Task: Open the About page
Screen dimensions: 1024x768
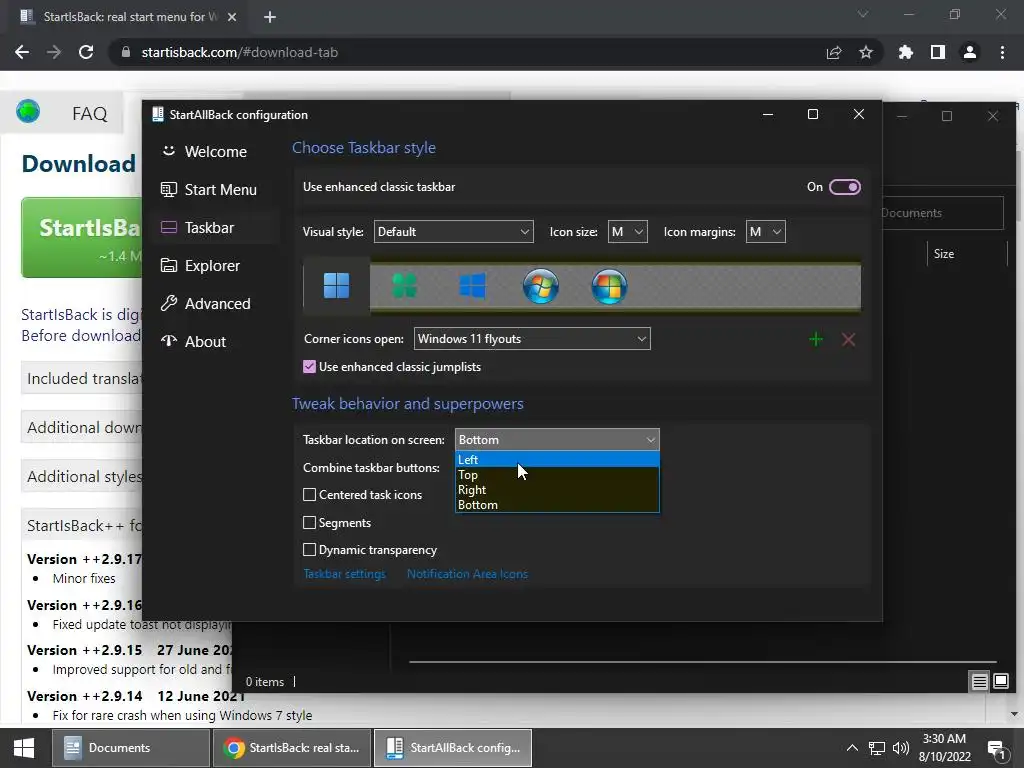Action: point(216,342)
